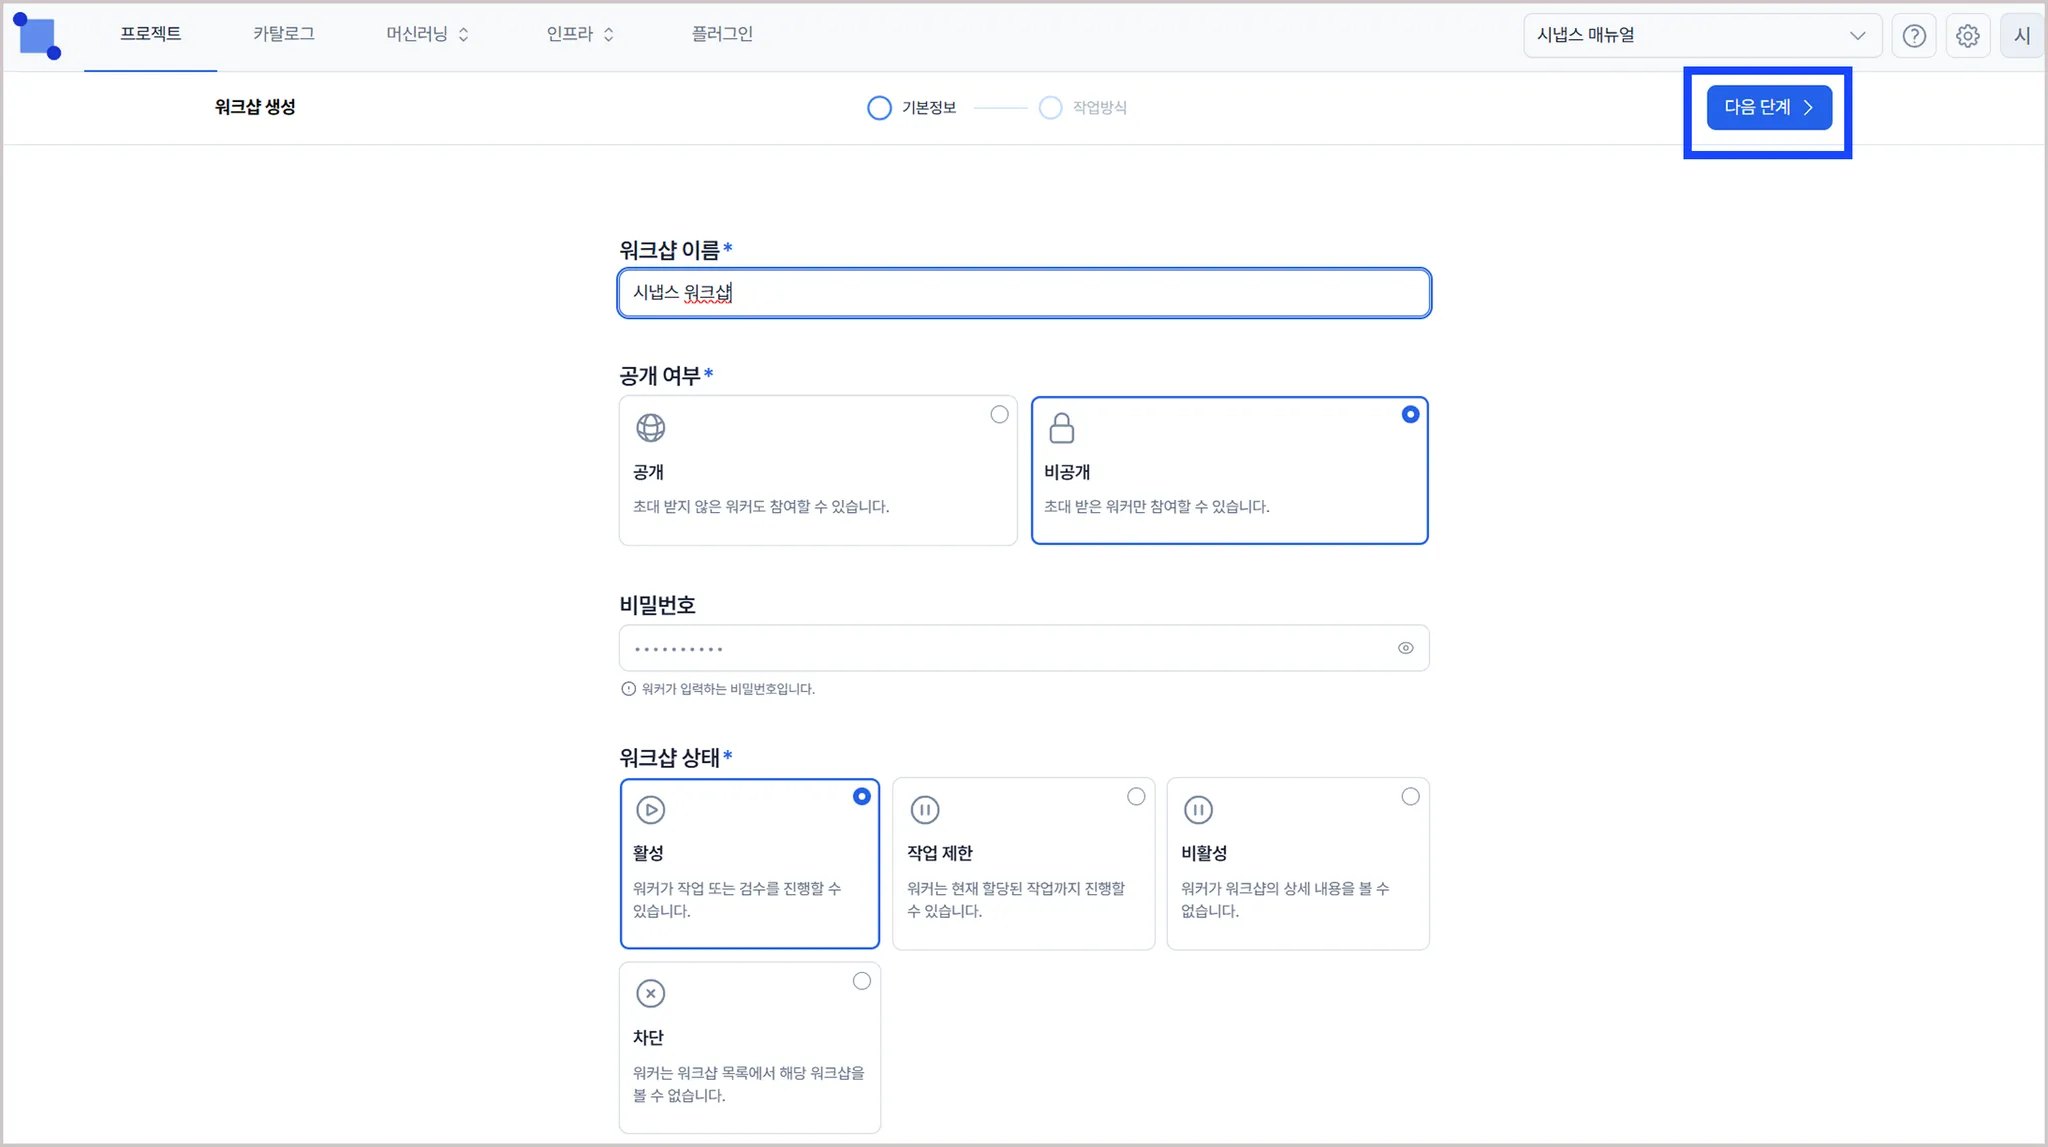
Task: Click the lock icon in 비공개 card
Action: point(1061,428)
